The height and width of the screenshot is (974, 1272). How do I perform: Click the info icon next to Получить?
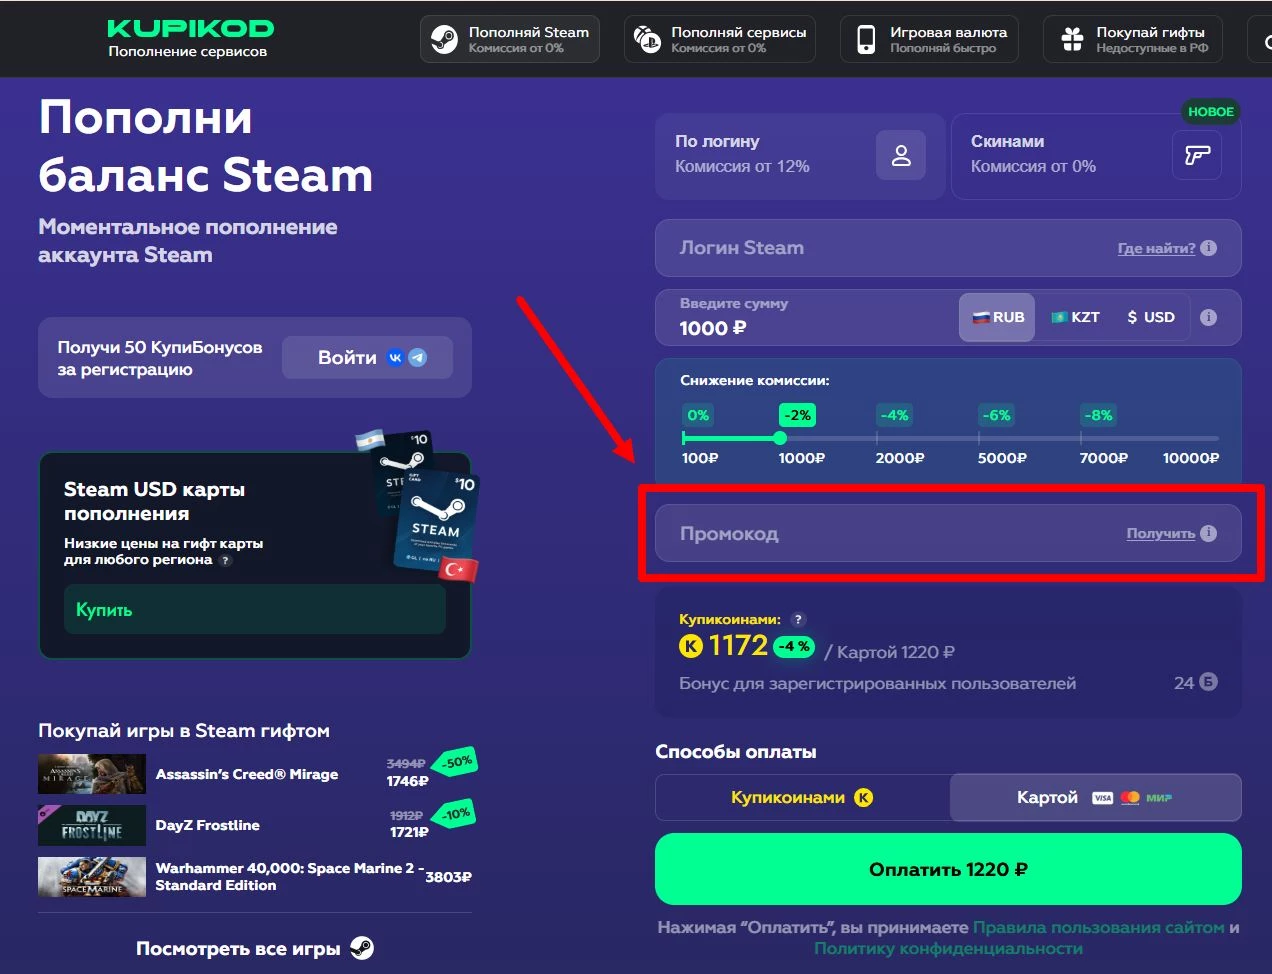[x=1208, y=533]
